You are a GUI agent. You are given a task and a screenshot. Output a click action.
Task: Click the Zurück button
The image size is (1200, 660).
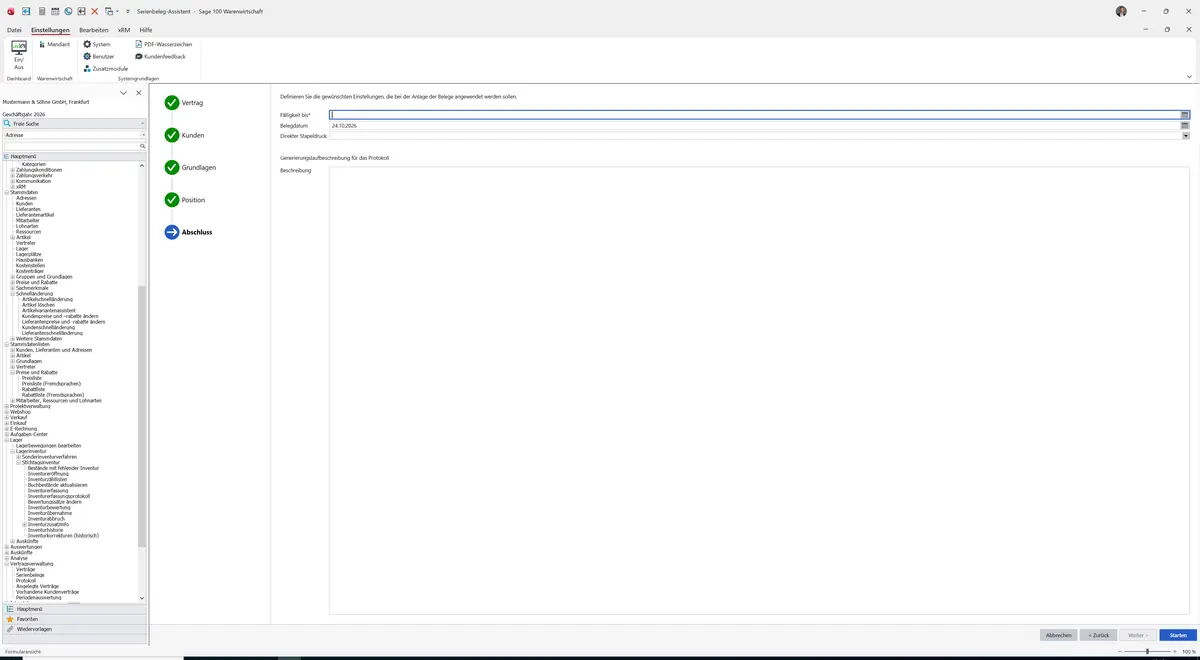(1097, 635)
